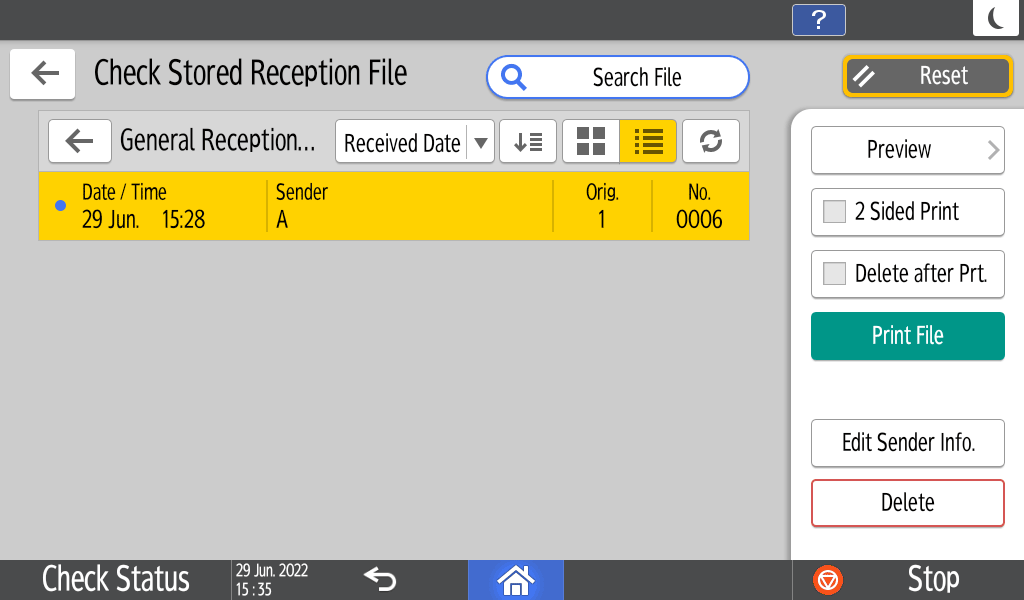Screen dimensions: 1024x600
Task: Activate energy saver moon icon
Action: tap(995, 18)
